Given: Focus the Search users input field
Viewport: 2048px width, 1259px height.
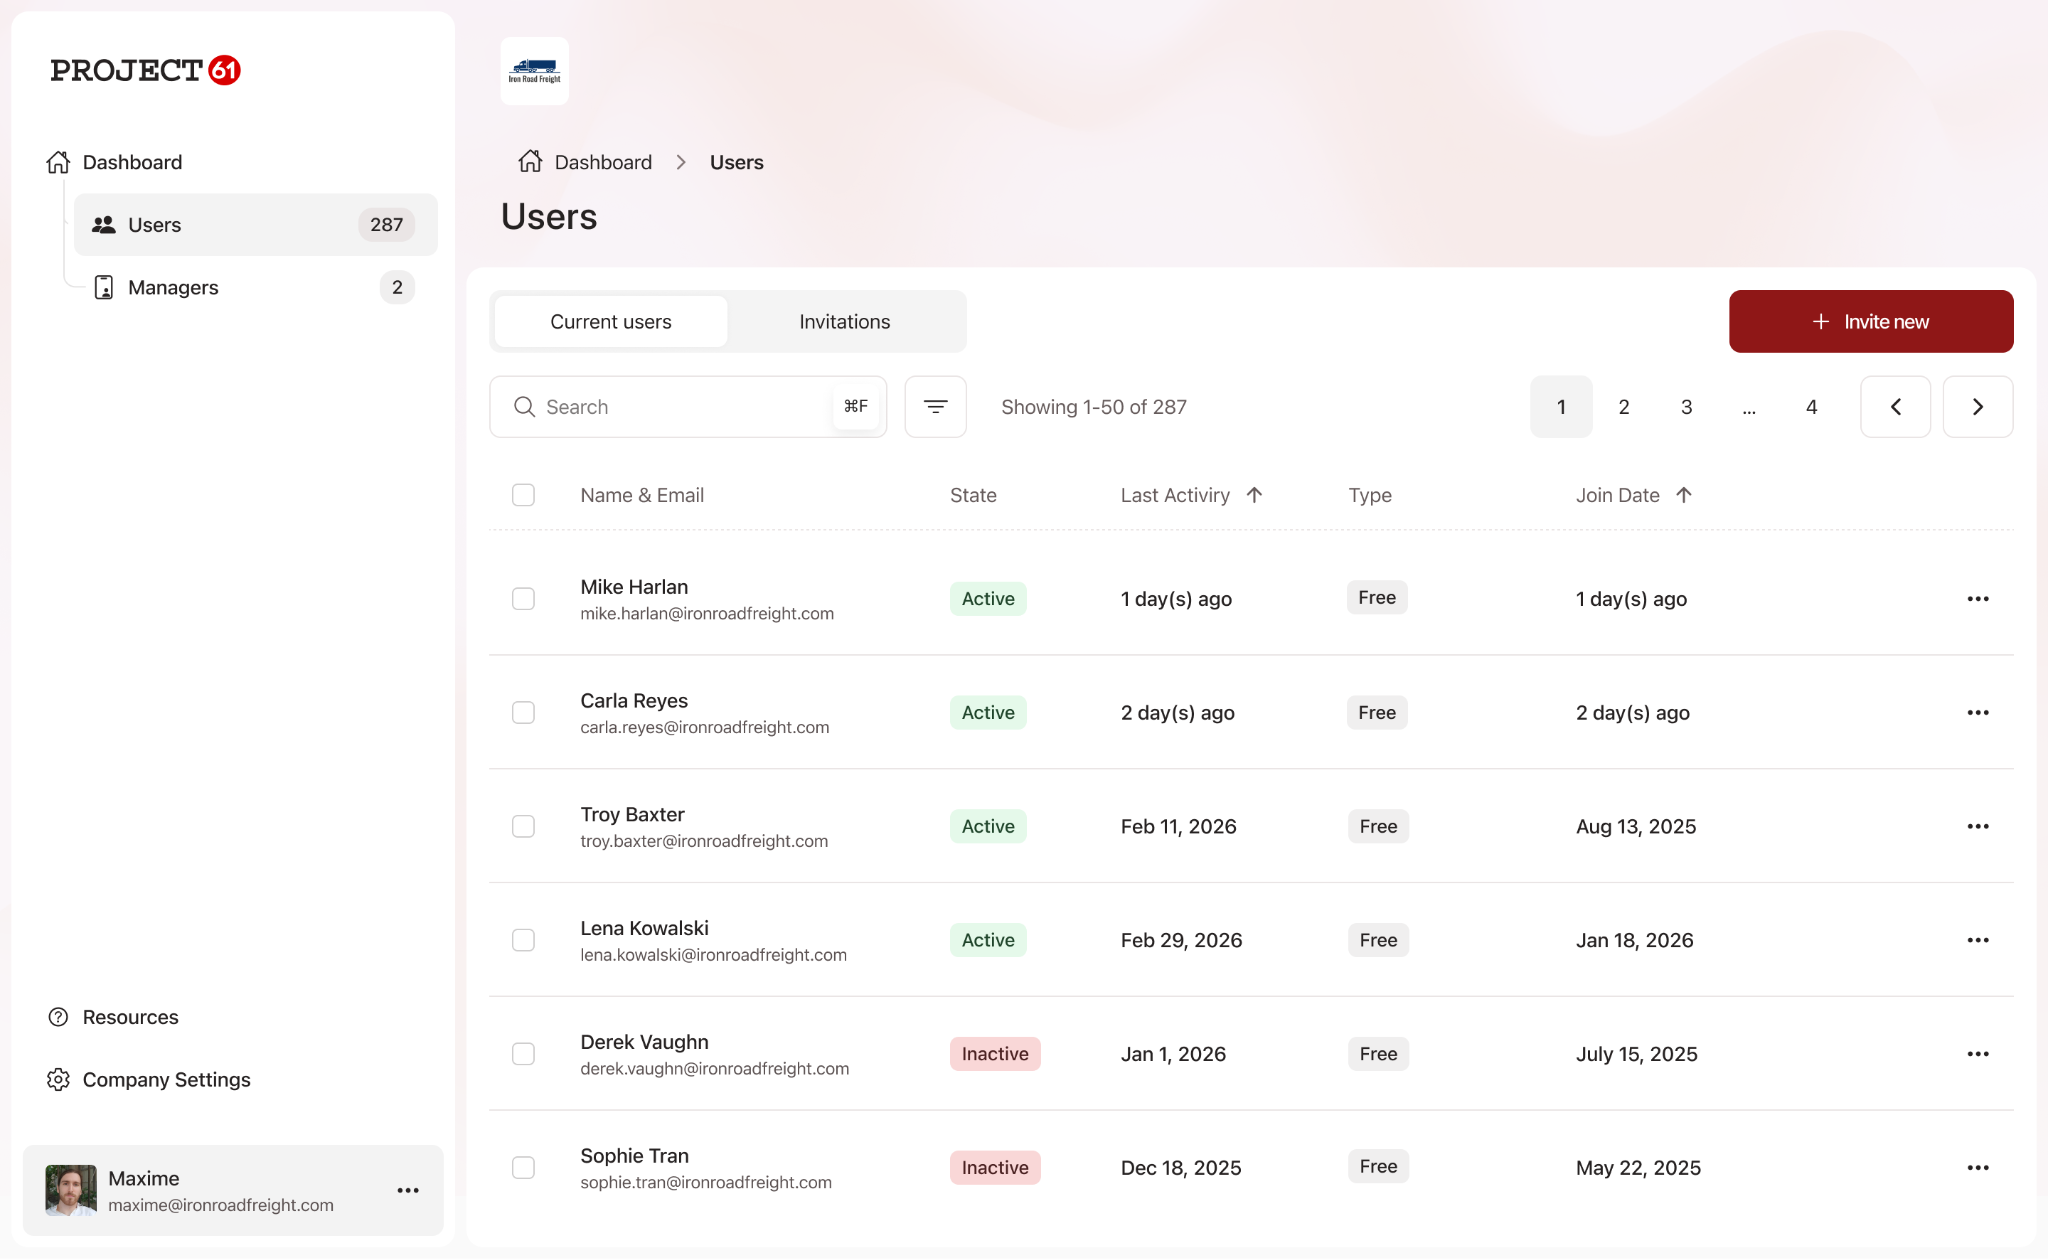Looking at the screenshot, I should (x=680, y=407).
